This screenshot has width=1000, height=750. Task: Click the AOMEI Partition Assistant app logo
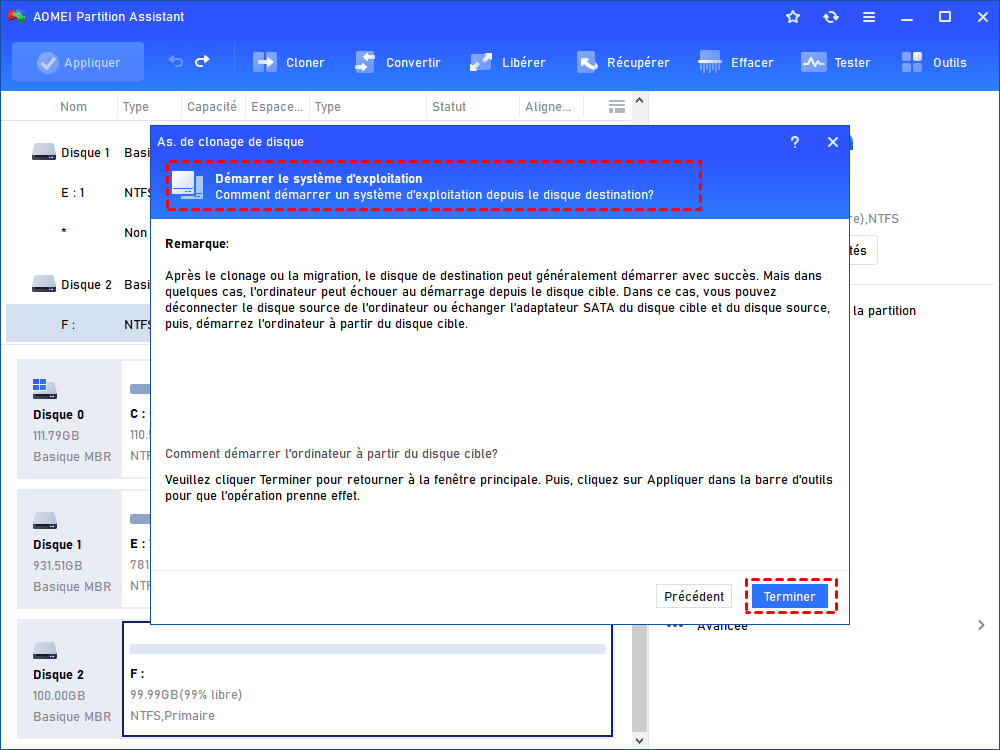[x=17, y=17]
